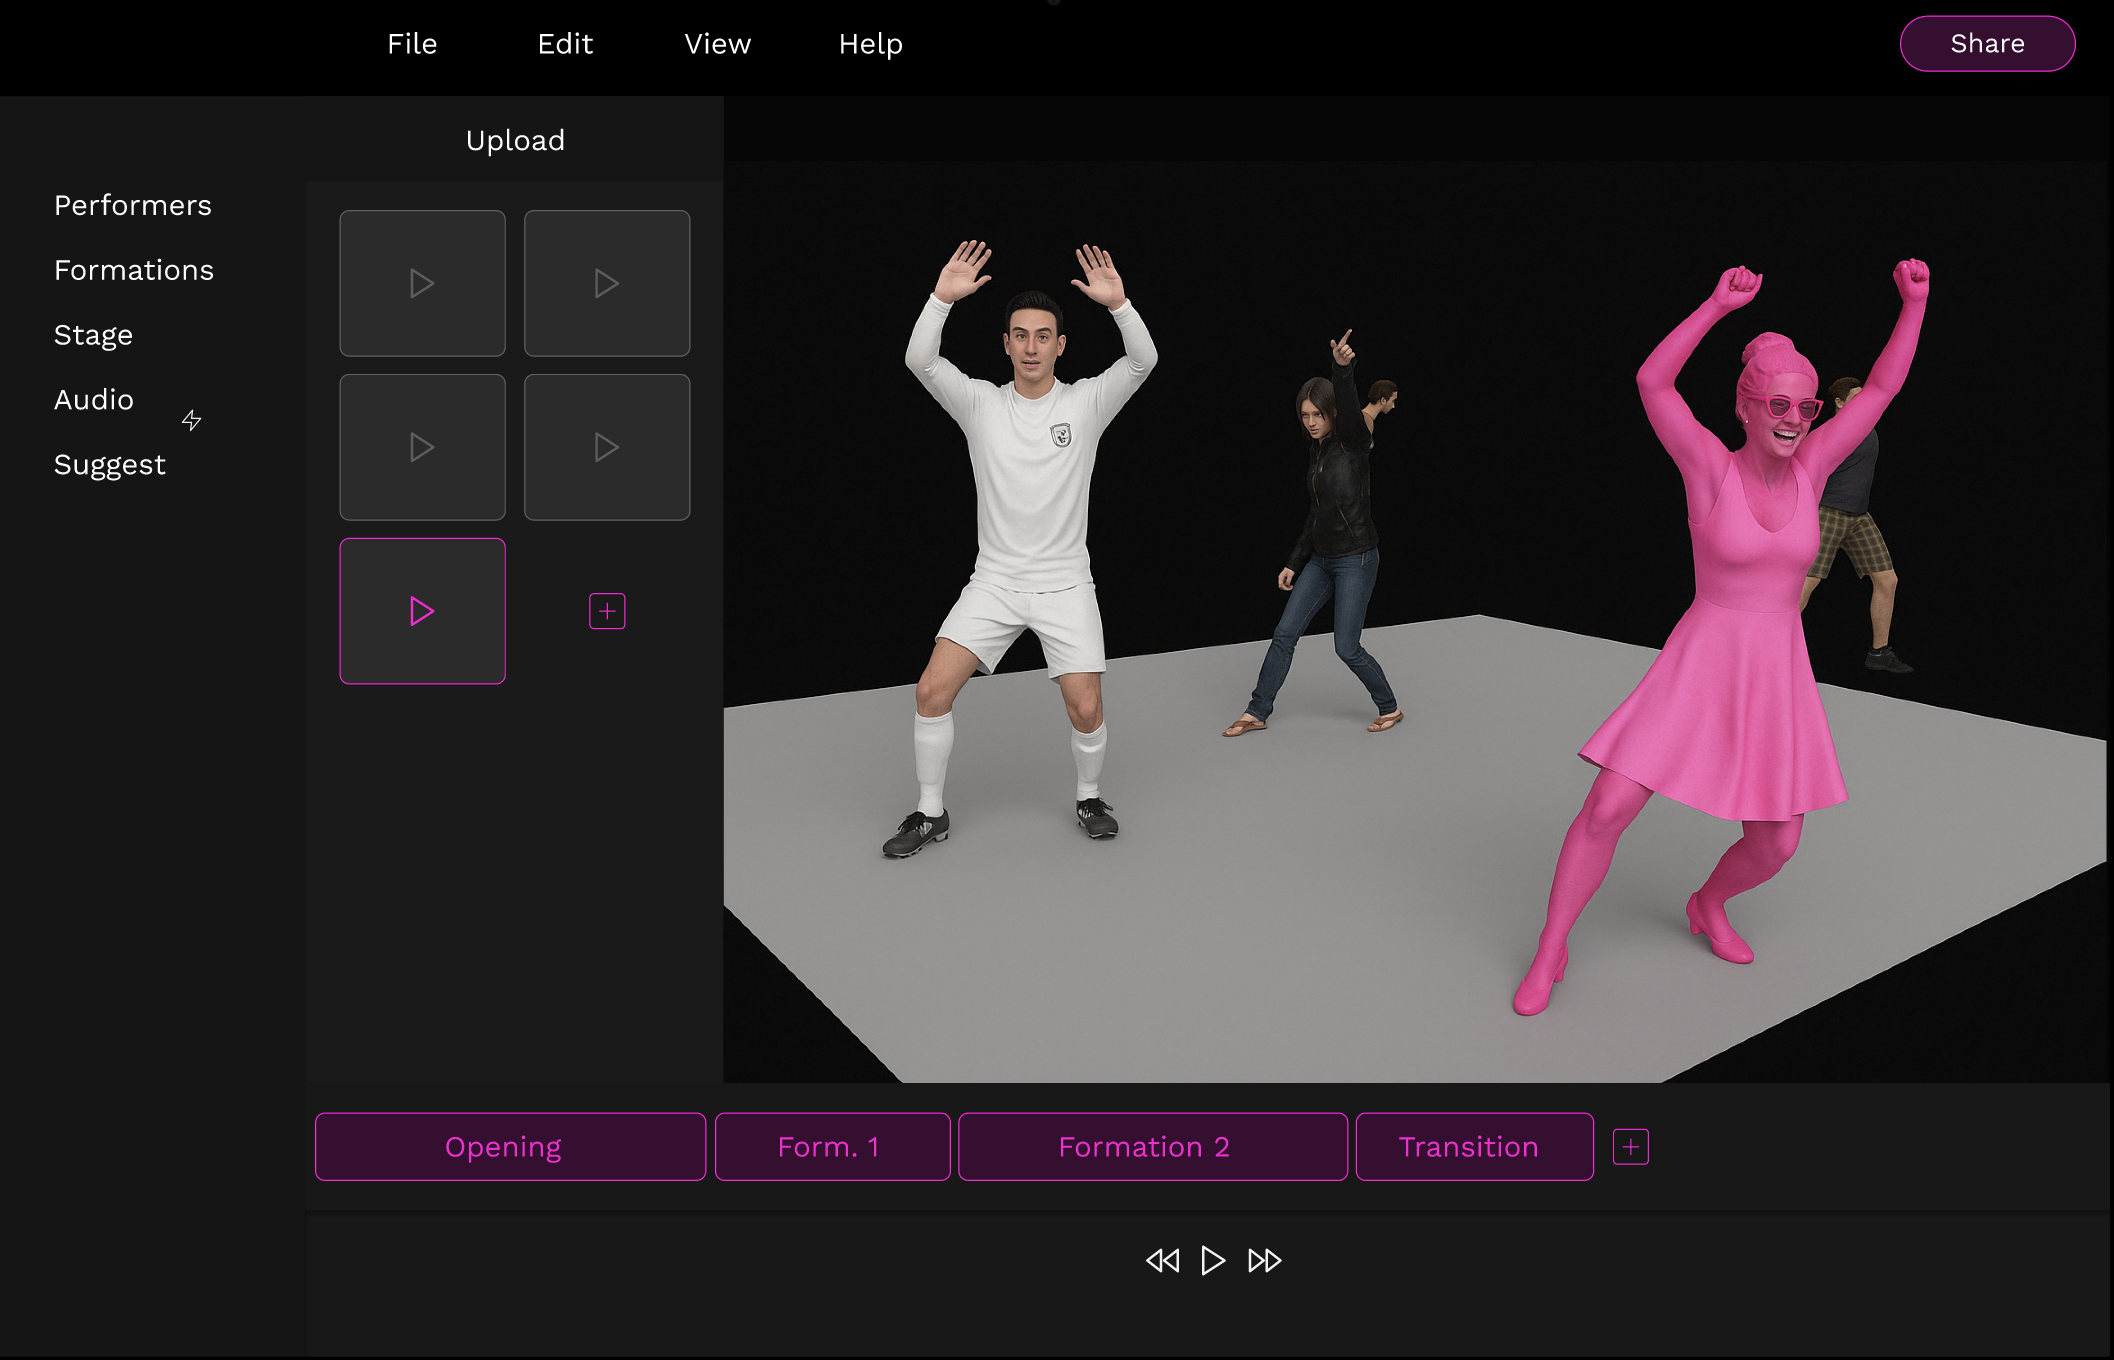Click the Upload button
This screenshot has height=1360, width=2114.
click(x=515, y=140)
